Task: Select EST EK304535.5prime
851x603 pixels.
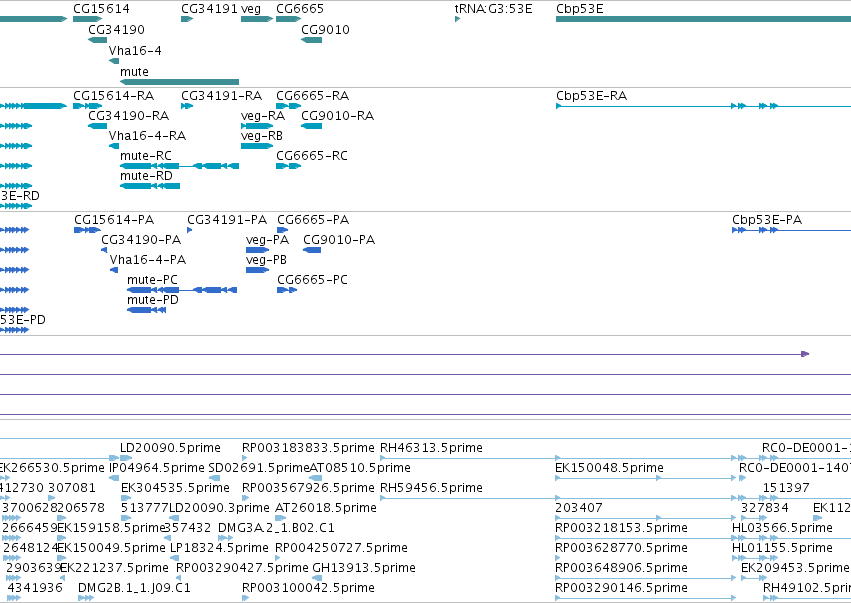Action: pos(175,488)
